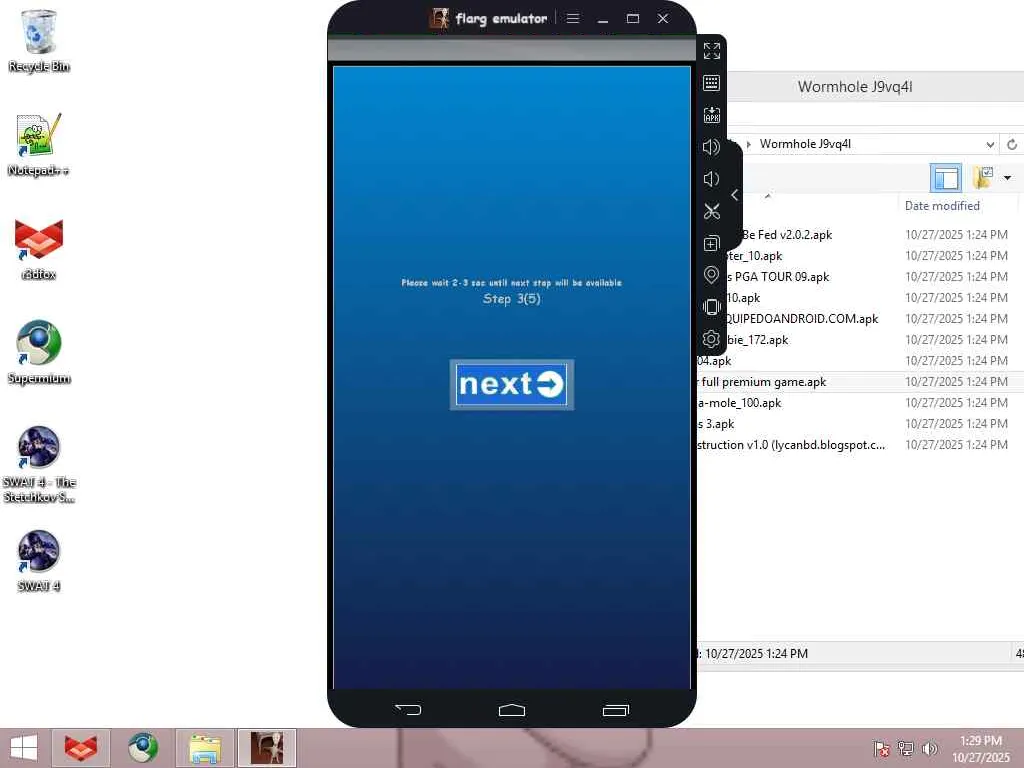The image size is (1024, 768).
Task: Click the Explorer new folder icon
Action: (x=983, y=178)
